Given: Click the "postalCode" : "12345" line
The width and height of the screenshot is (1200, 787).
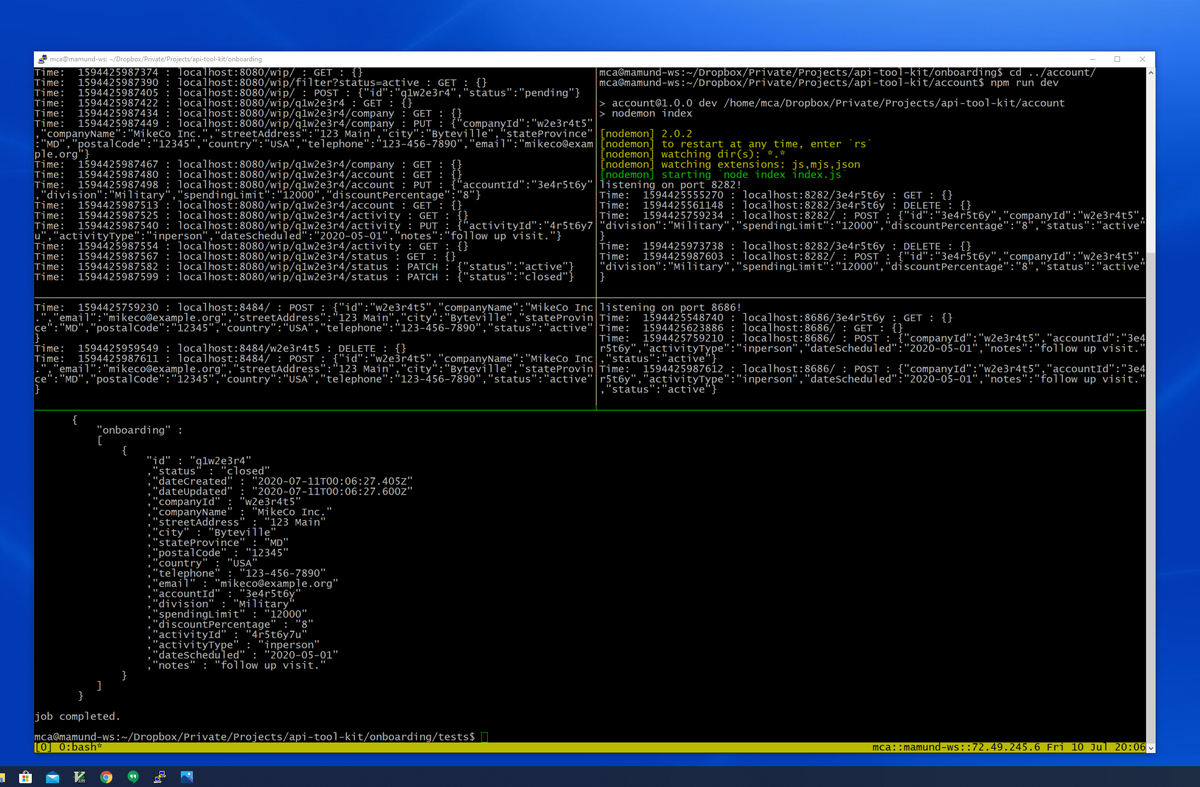Looking at the screenshot, I should (x=216, y=552).
